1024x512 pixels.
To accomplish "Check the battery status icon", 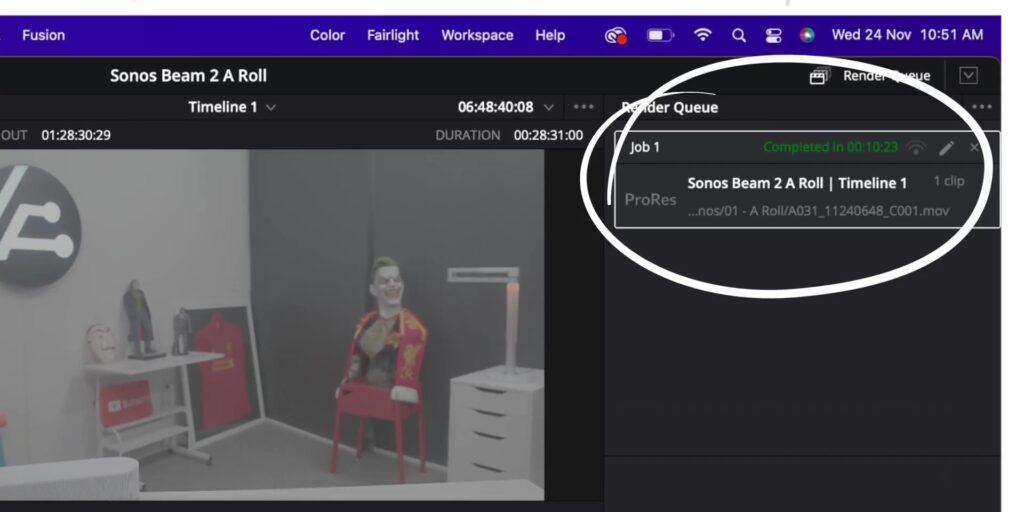I will point(660,35).
